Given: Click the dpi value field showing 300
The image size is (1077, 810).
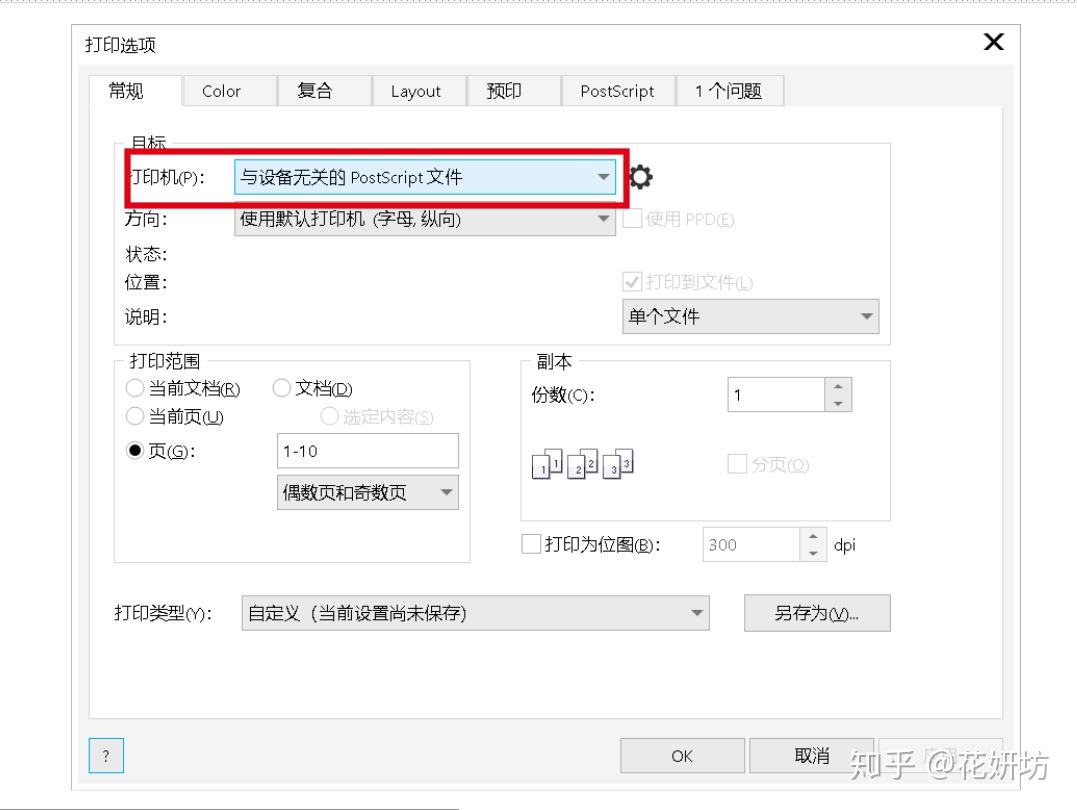Looking at the screenshot, I should [x=751, y=545].
